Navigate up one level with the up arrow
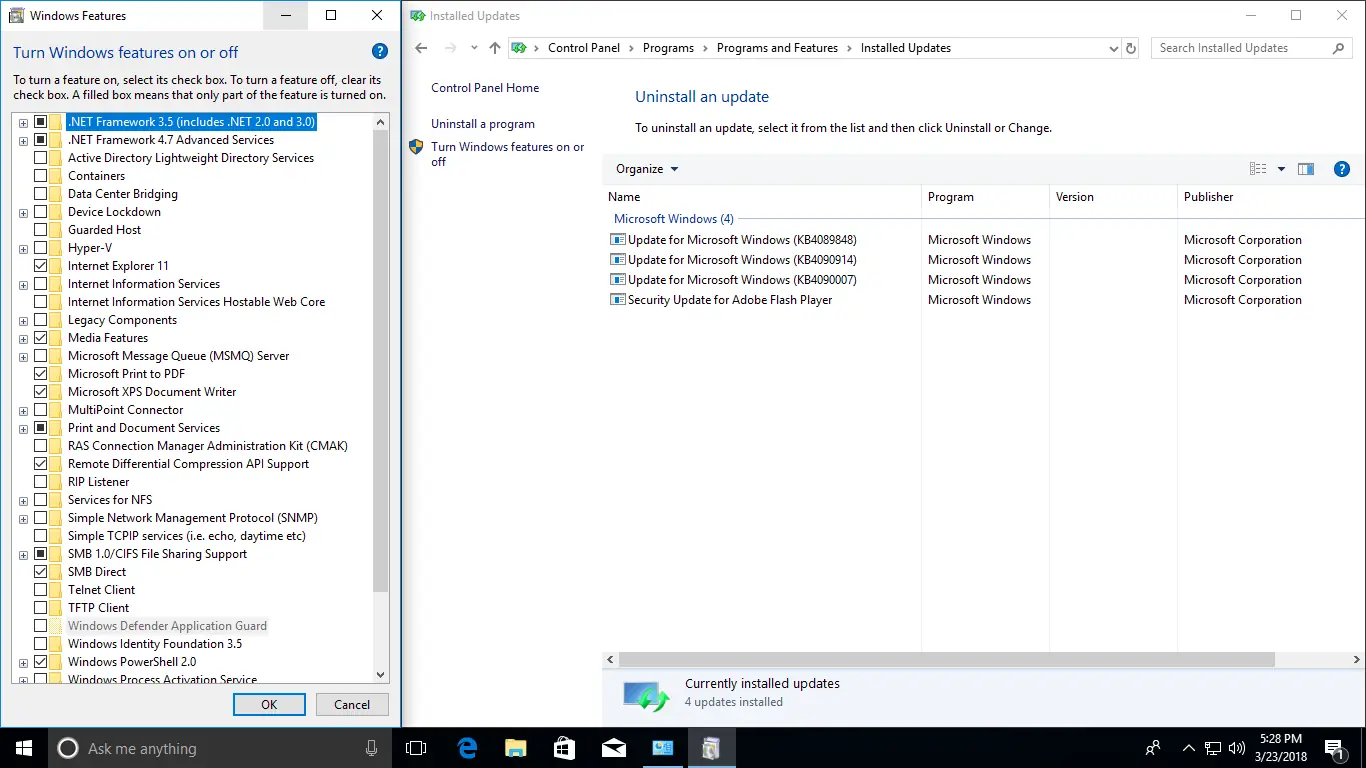This screenshot has width=1366, height=768. coord(494,47)
